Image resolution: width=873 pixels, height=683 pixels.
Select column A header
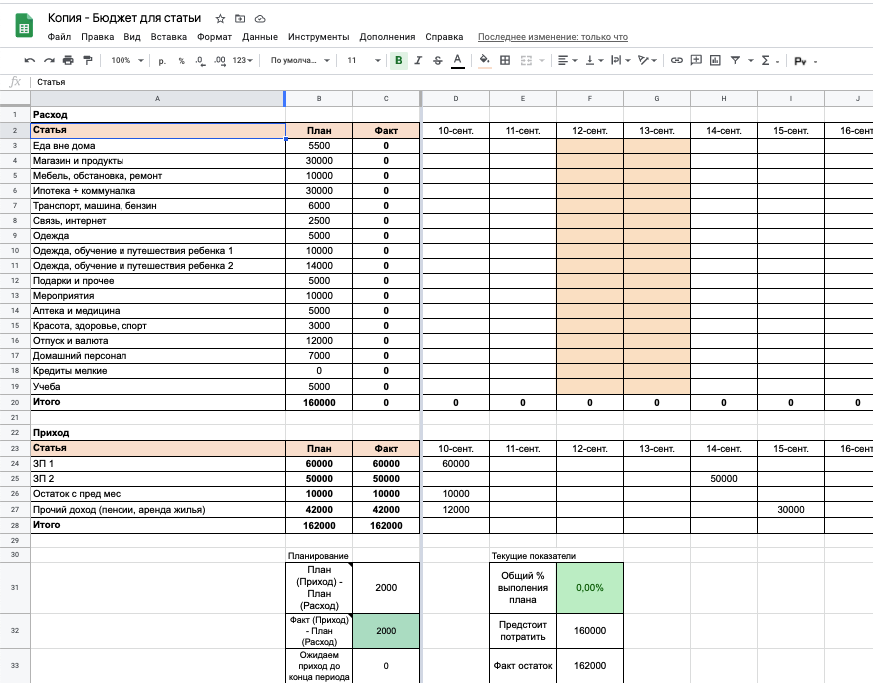[158, 99]
